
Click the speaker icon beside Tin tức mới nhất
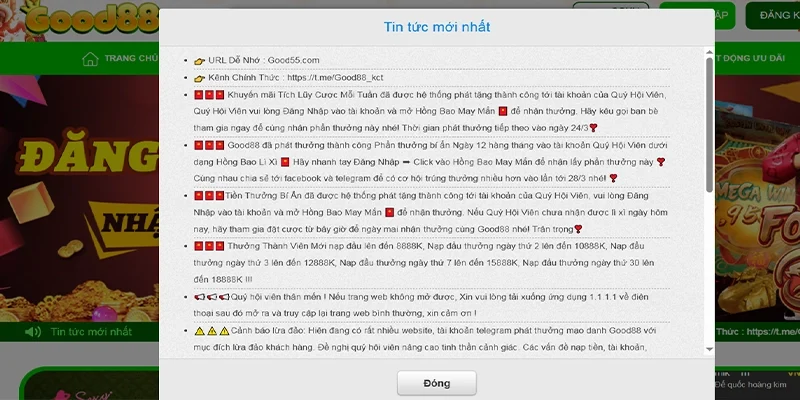pyautogui.click(x=33, y=332)
